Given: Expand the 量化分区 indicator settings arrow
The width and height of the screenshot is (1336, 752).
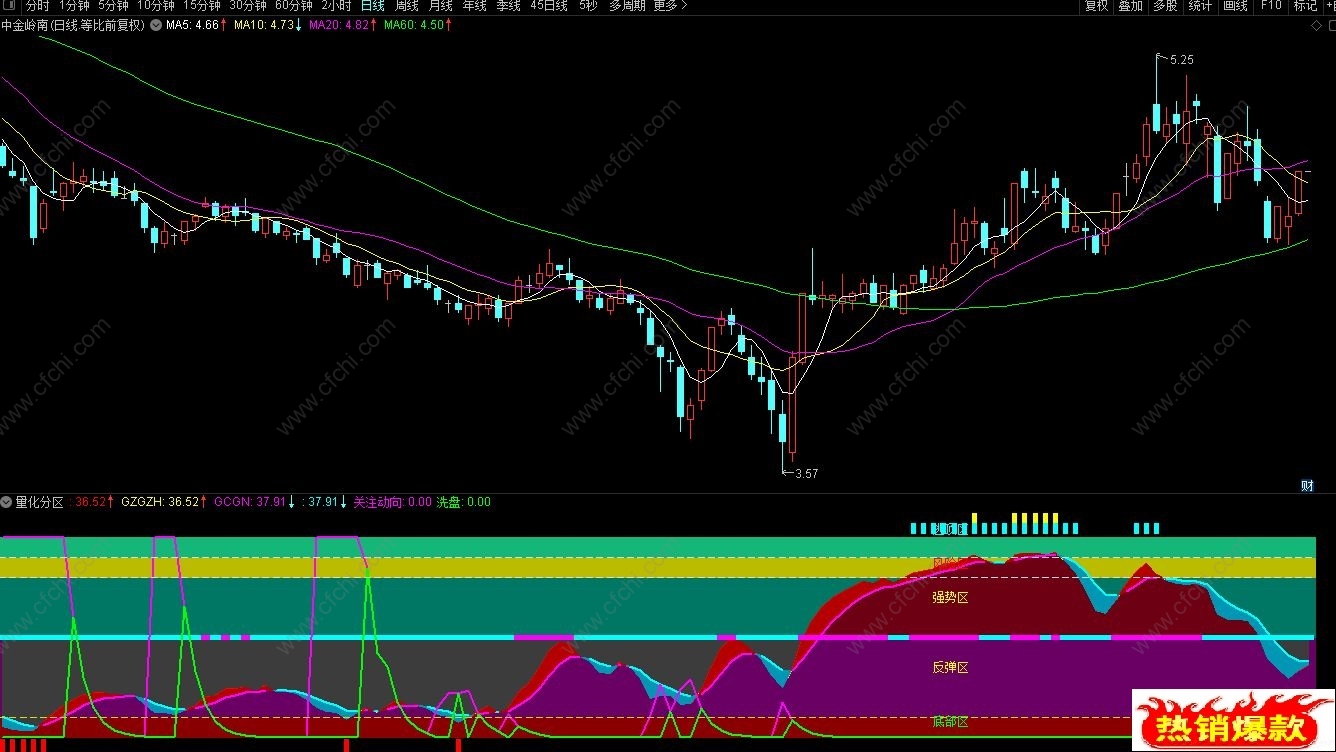Looking at the screenshot, I should click(x=6, y=502).
